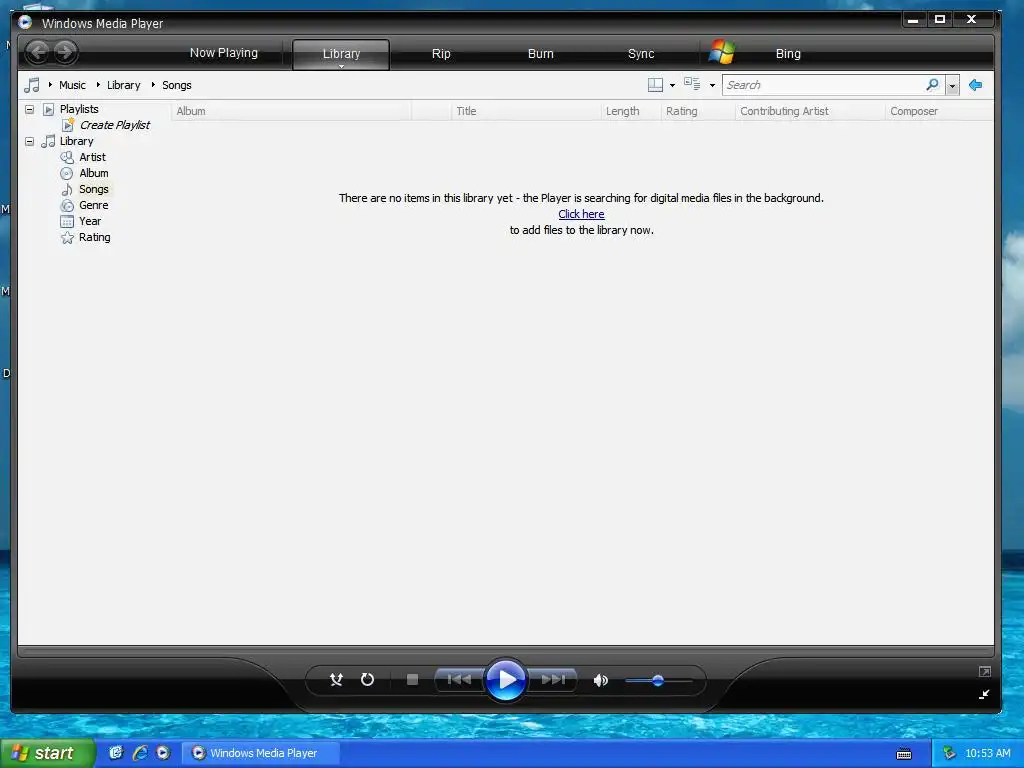Click the Stop button
The height and width of the screenshot is (768, 1024).
412,680
